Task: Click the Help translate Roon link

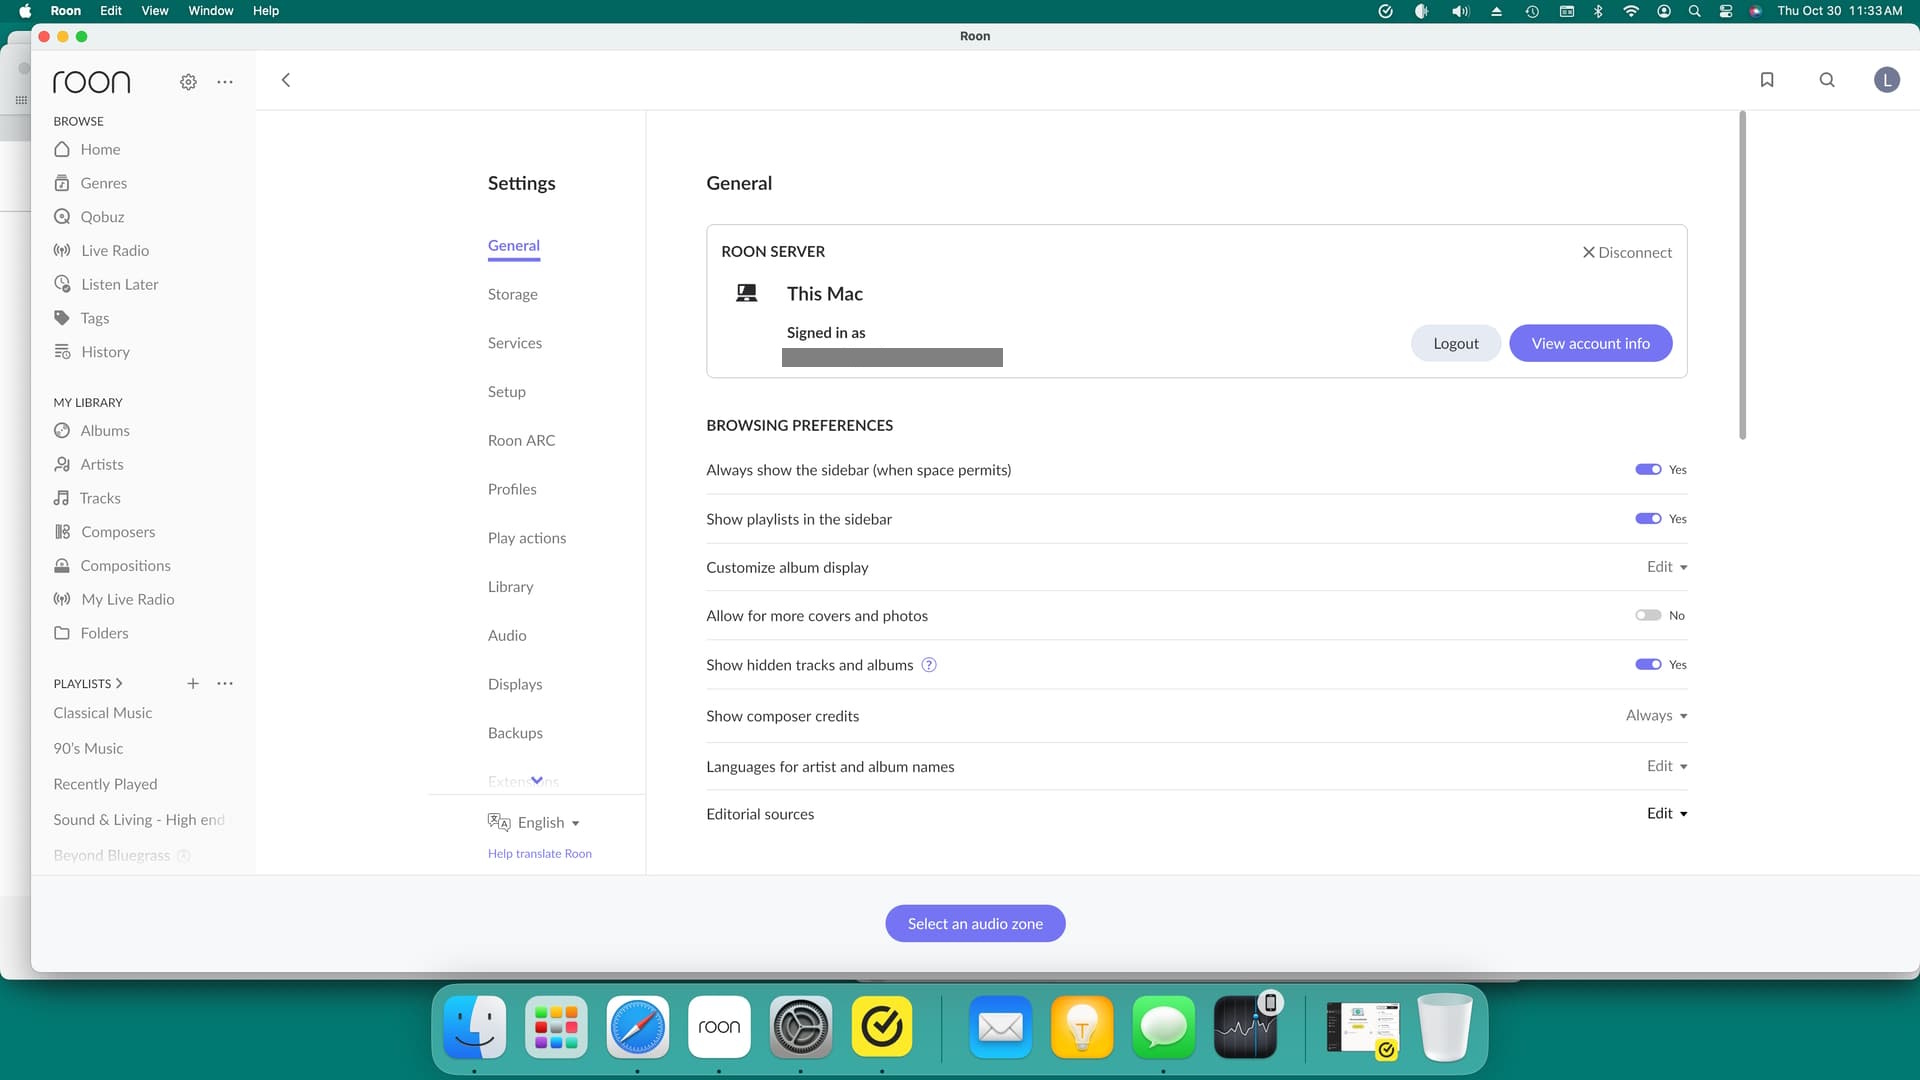Action: tap(540, 854)
